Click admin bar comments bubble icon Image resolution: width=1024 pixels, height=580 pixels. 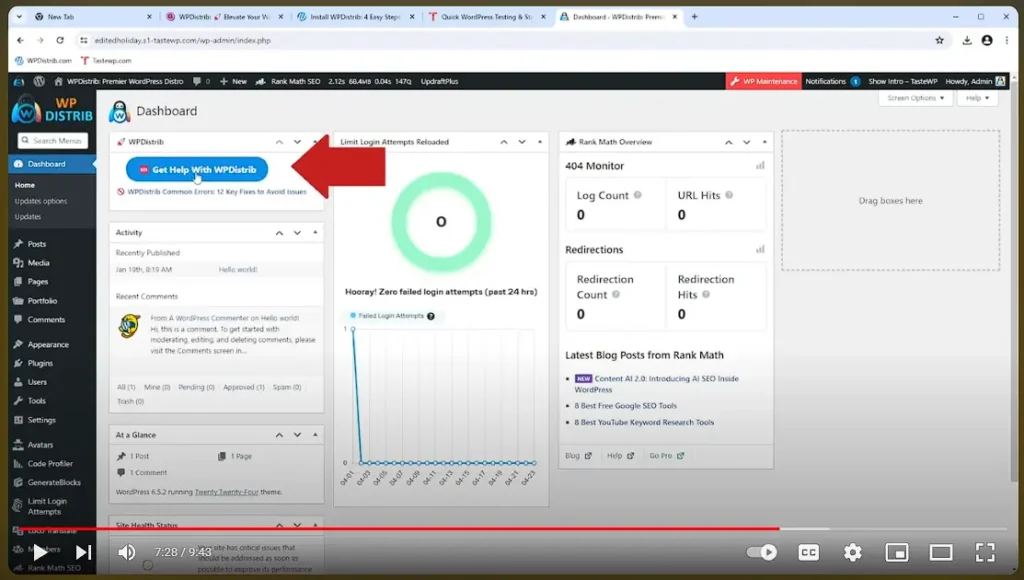point(201,82)
